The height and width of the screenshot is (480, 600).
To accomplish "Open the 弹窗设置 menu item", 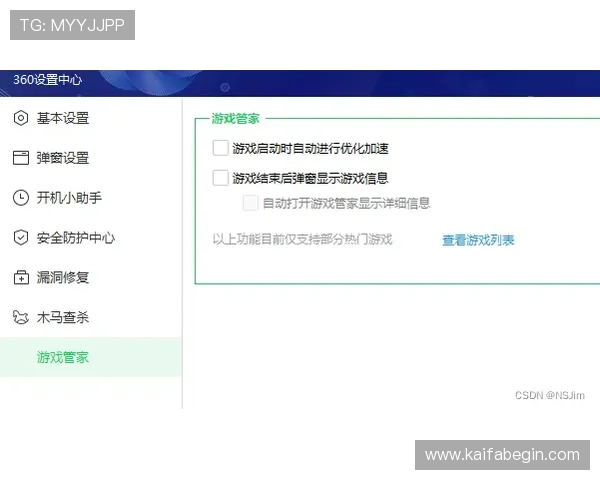I will pos(91,158).
